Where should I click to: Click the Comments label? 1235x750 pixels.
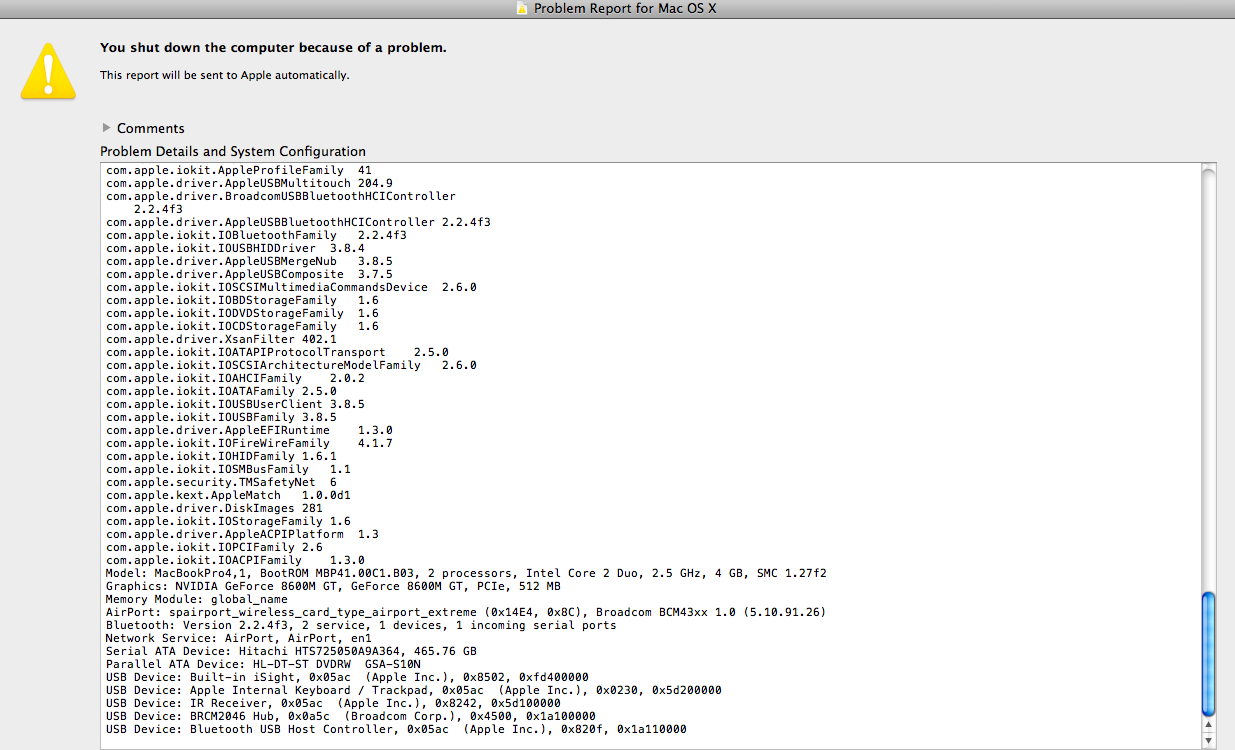click(151, 128)
